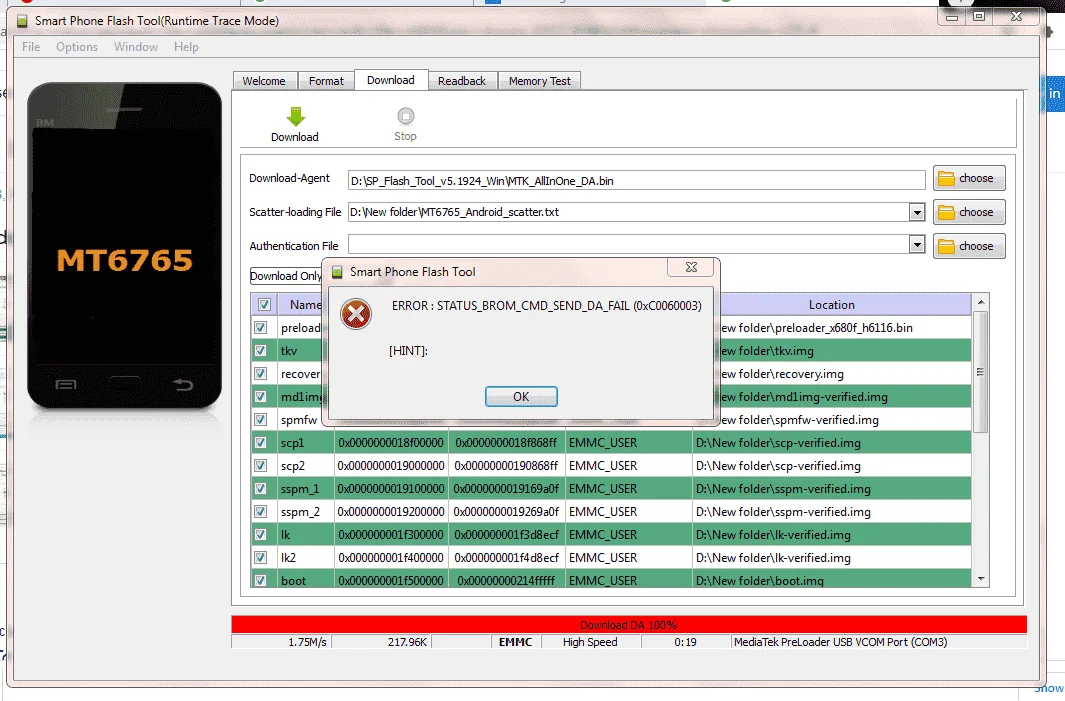Switch to the Readback tab
The height and width of the screenshot is (701, 1065).
(x=462, y=81)
